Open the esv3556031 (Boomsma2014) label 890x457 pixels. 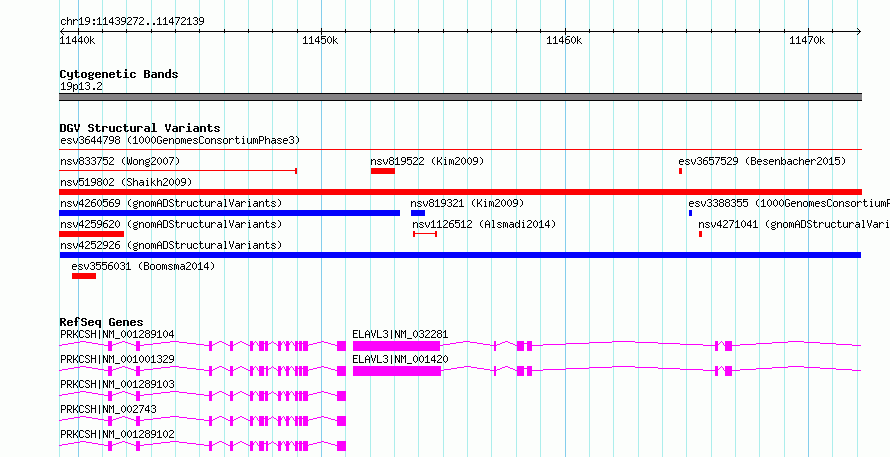pyautogui.click(x=143, y=266)
